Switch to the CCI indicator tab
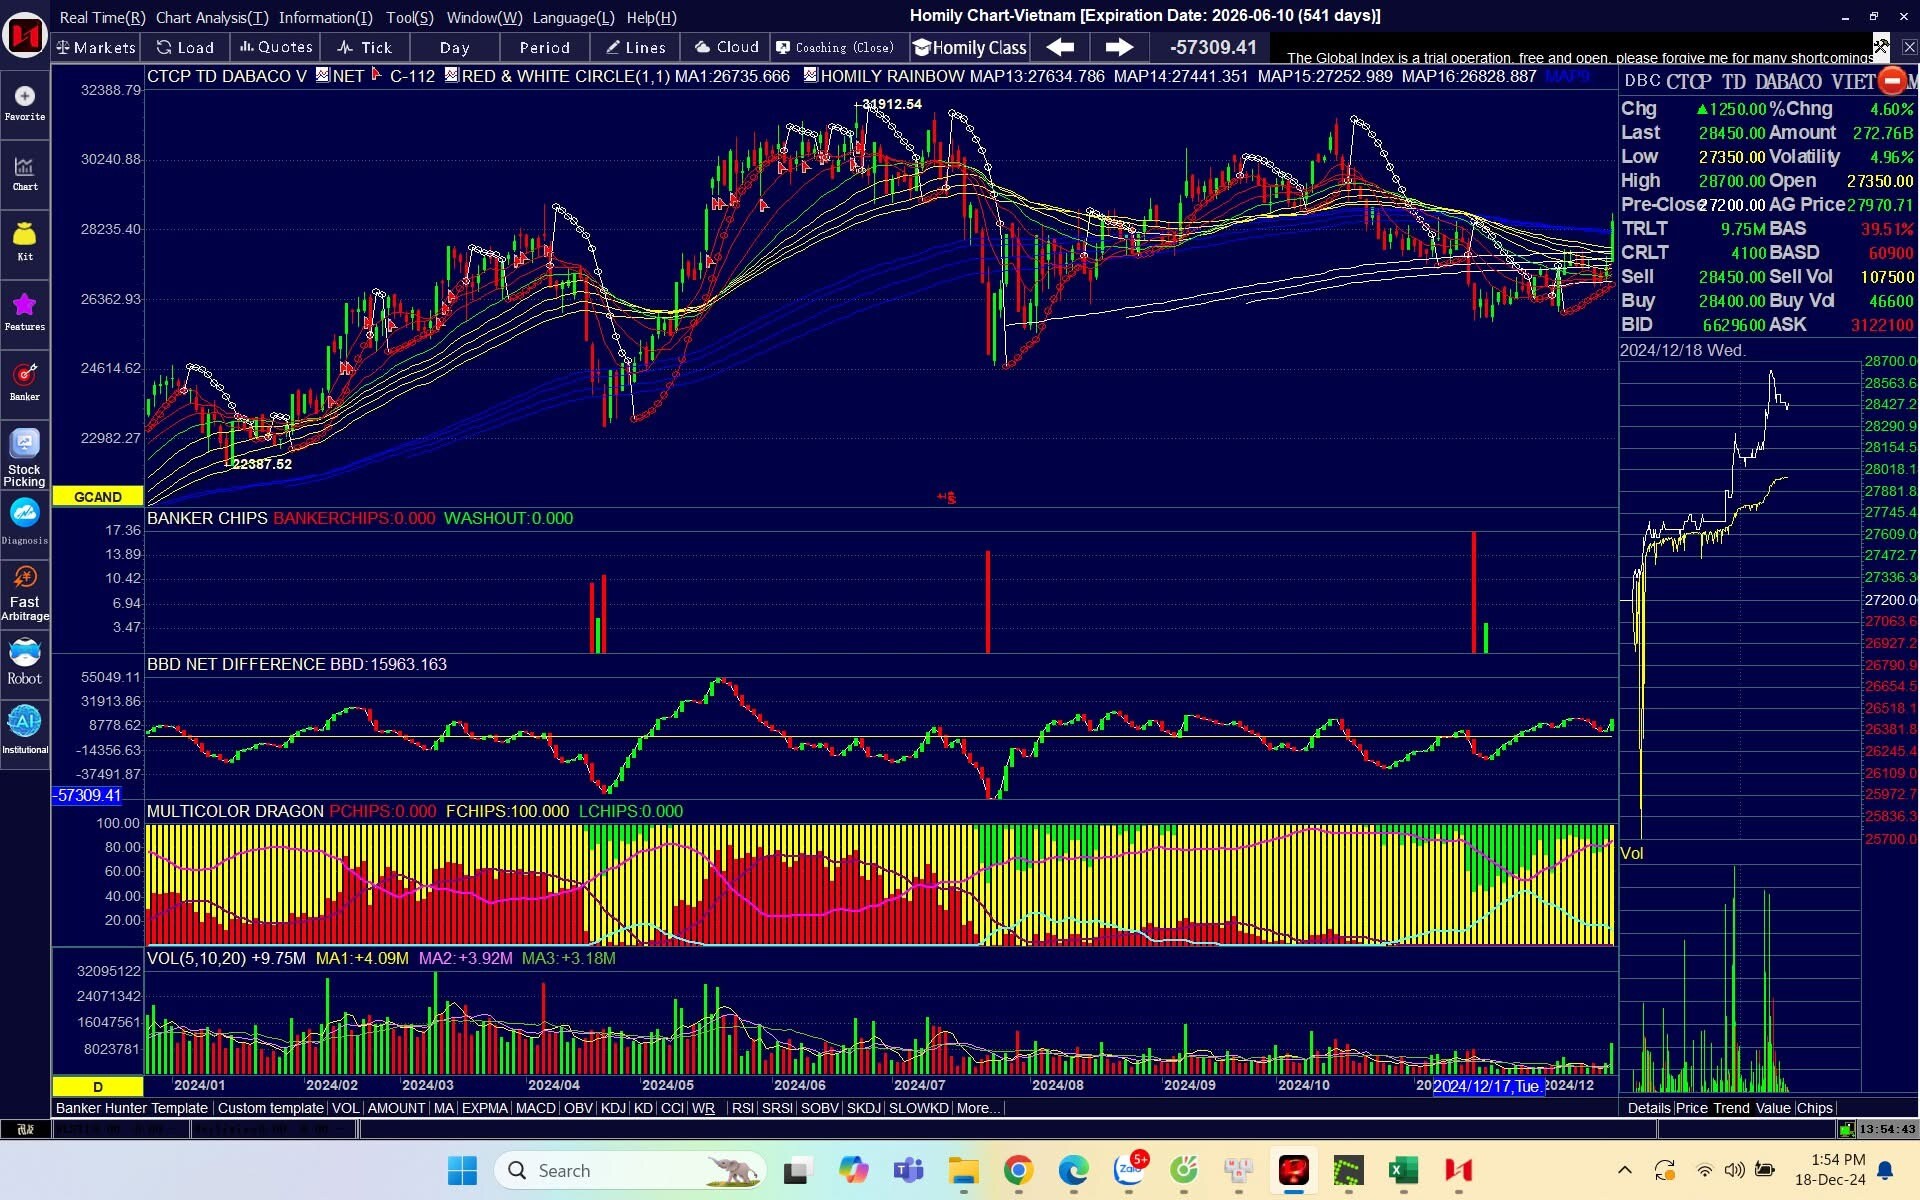The width and height of the screenshot is (1920, 1200). tap(672, 1108)
